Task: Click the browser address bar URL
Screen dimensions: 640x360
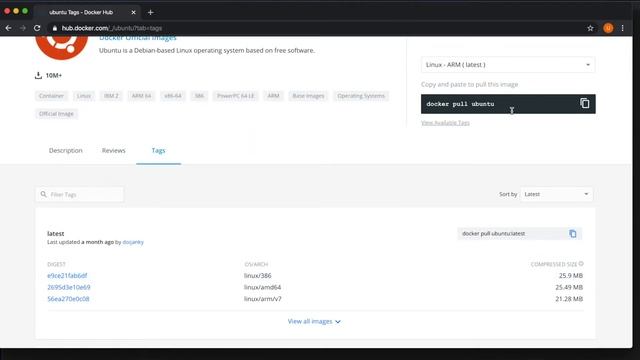Action: pos(112,28)
